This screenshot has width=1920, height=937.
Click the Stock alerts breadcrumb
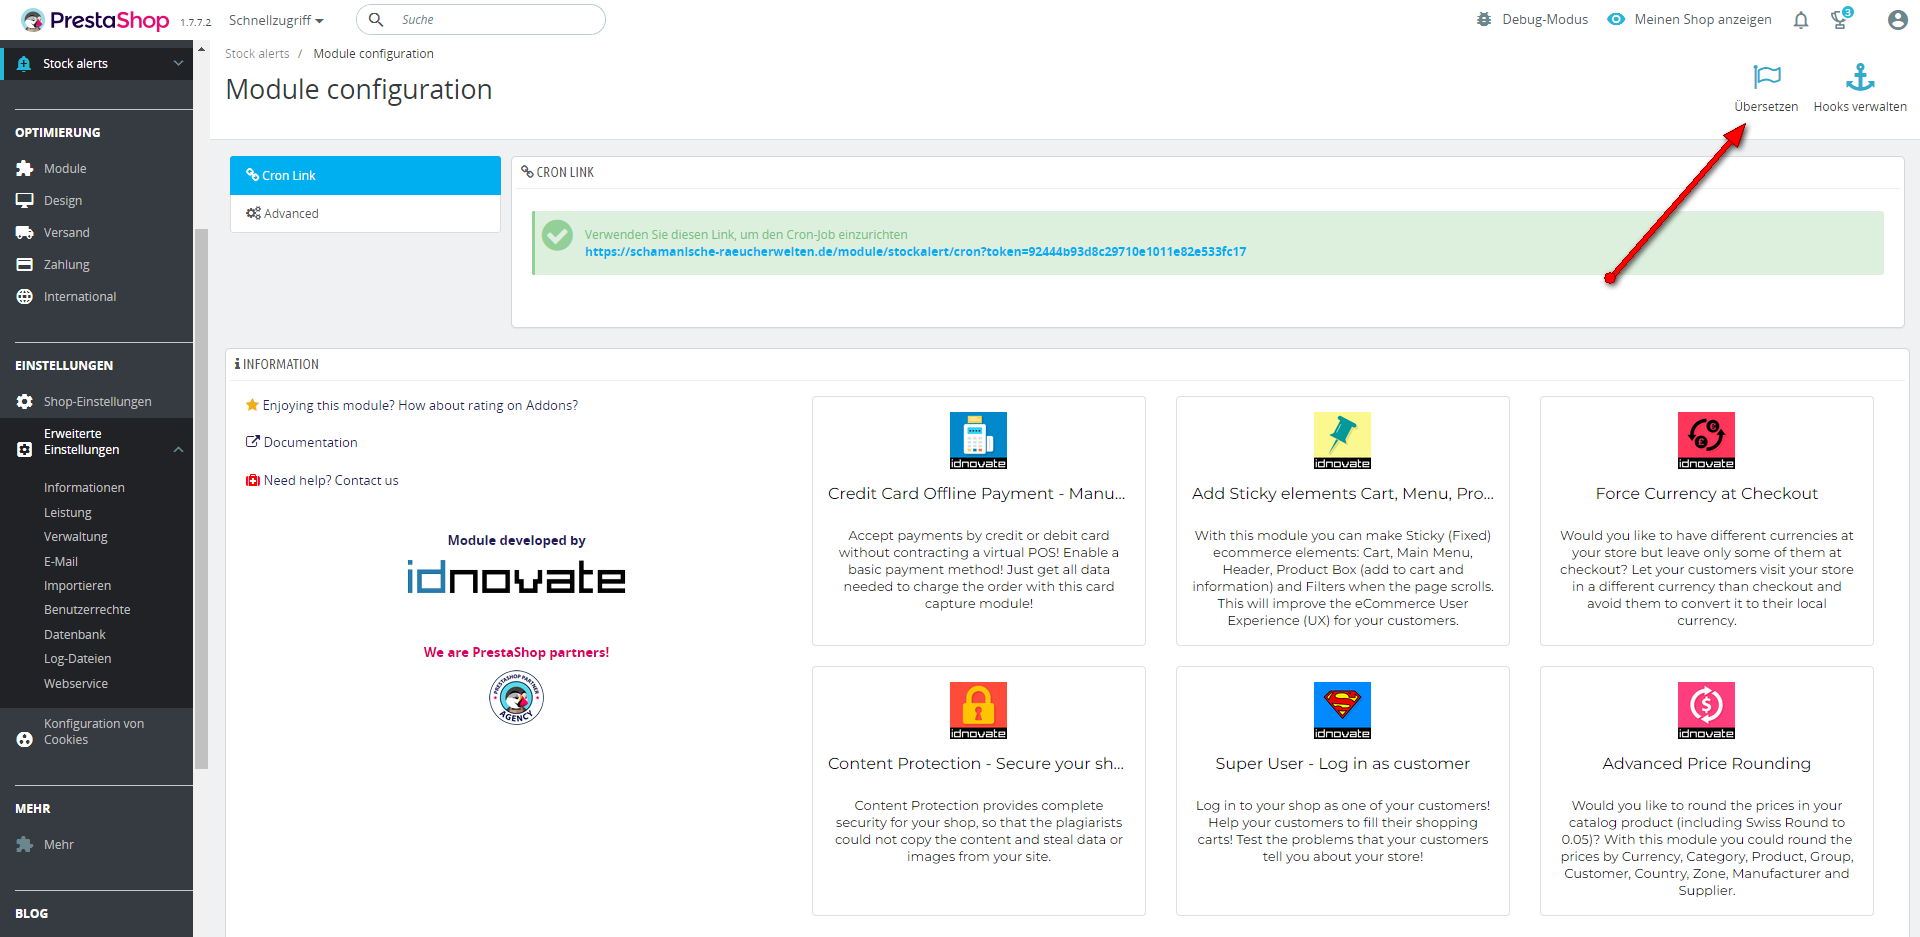point(257,54)
